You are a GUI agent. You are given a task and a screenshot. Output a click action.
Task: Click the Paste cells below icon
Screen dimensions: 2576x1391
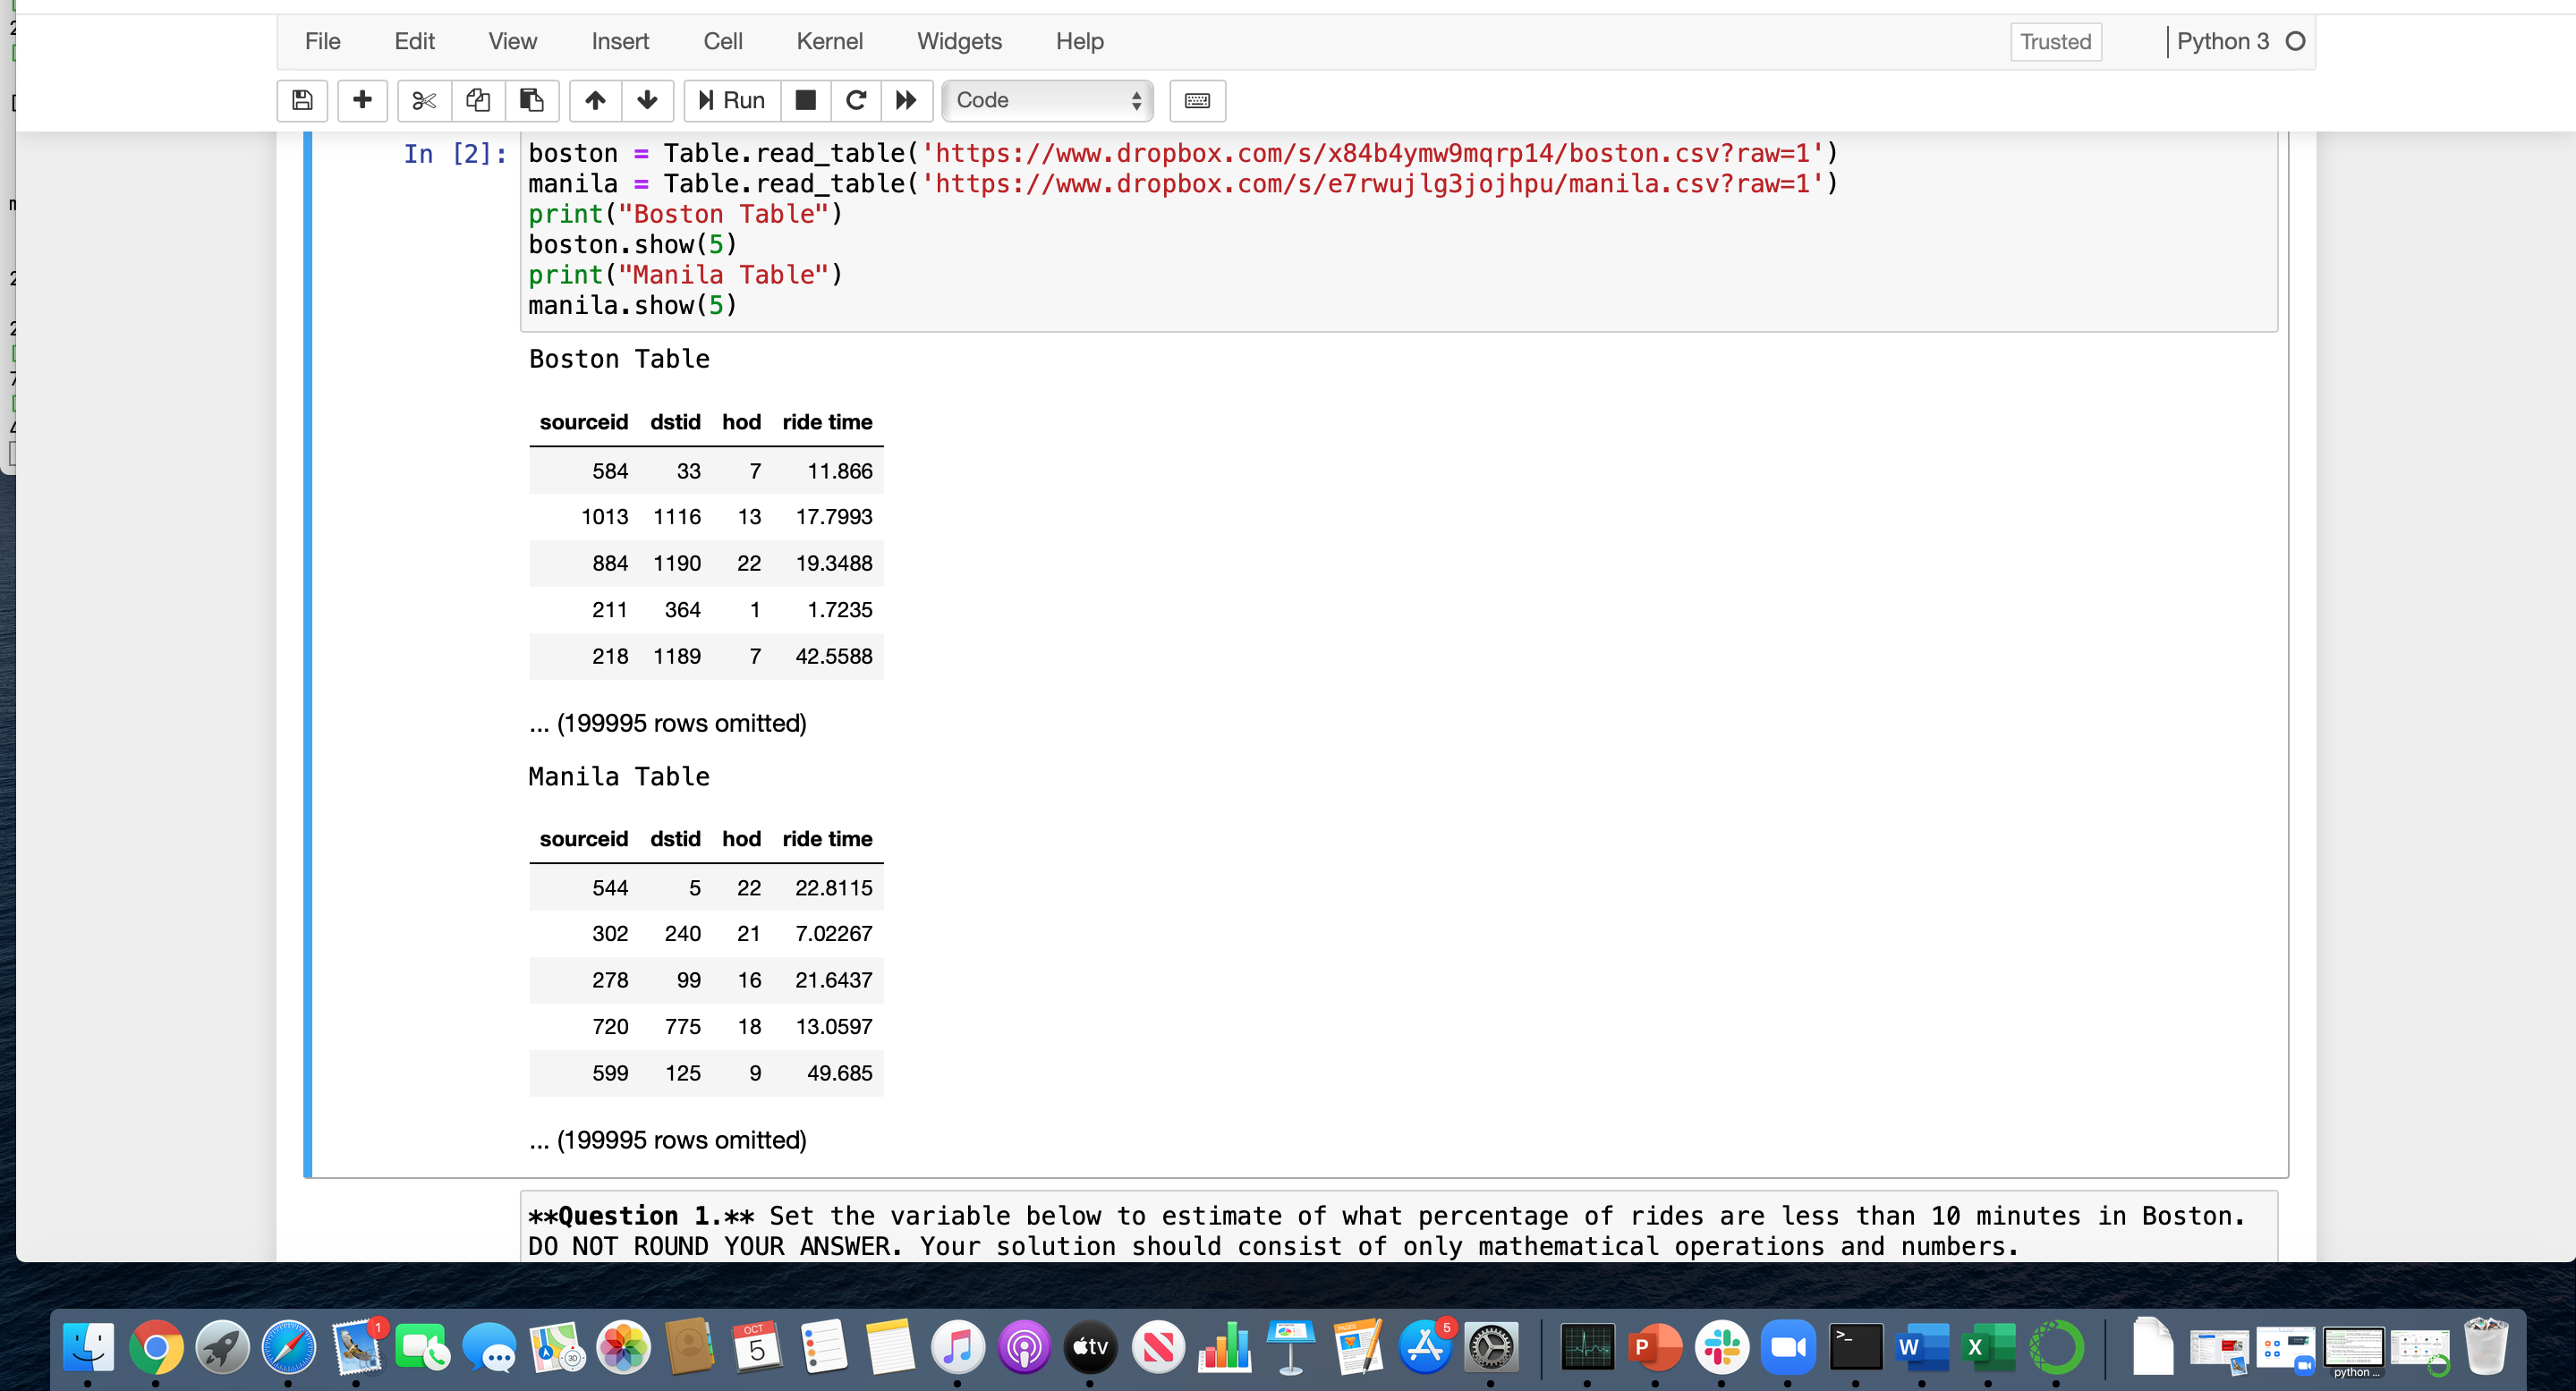coord(531,99)
